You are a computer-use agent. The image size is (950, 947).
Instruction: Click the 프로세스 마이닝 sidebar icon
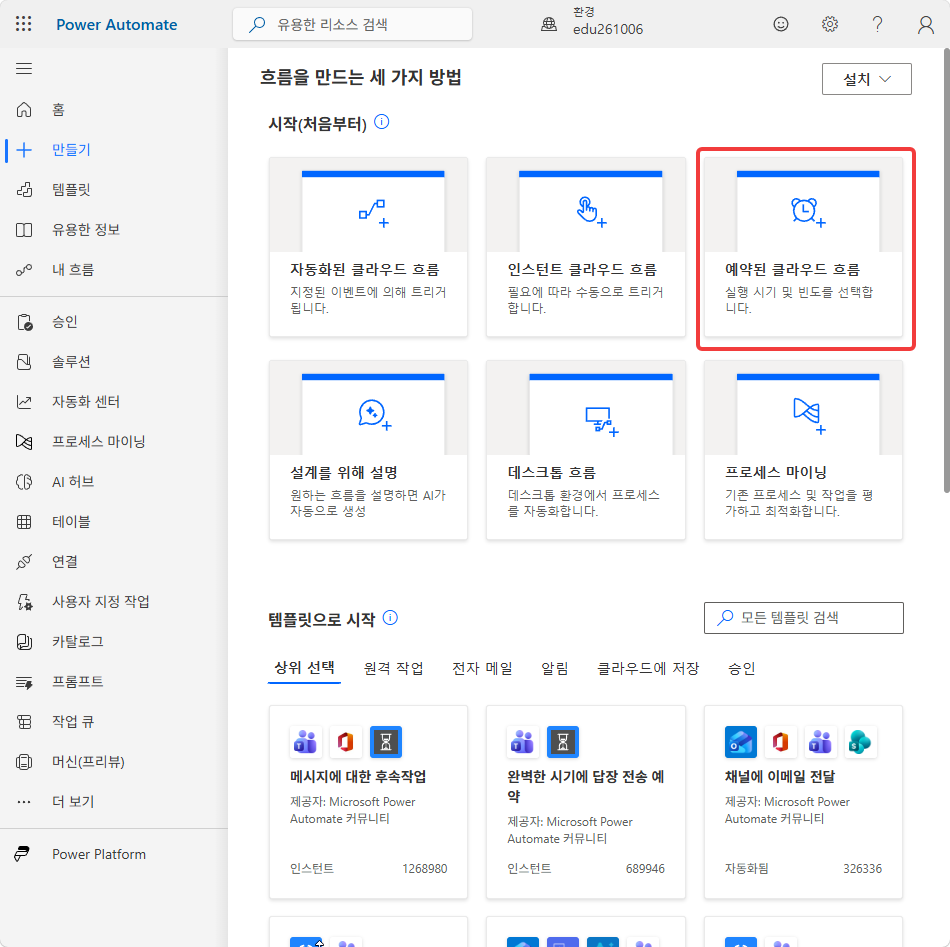[x=24, y=442]
